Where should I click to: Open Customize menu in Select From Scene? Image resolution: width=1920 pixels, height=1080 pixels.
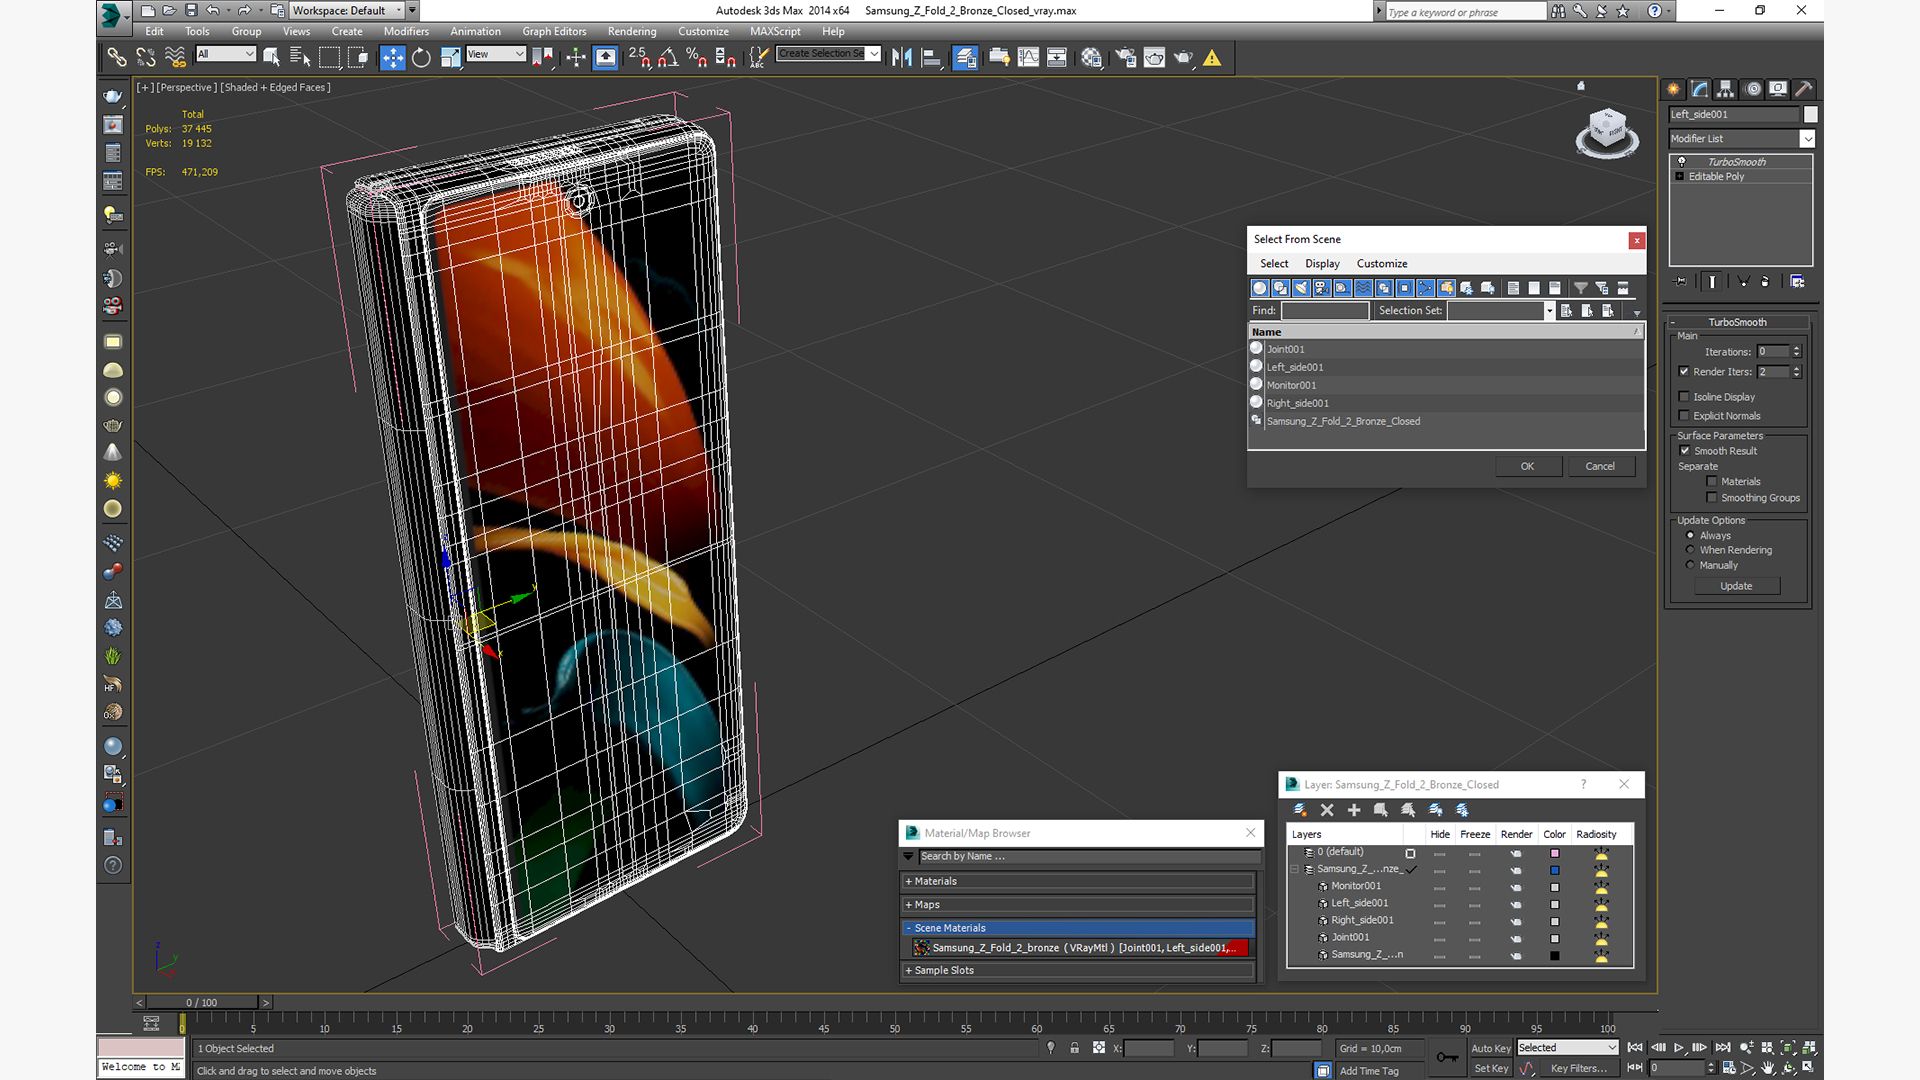(x=1382, y=264)
